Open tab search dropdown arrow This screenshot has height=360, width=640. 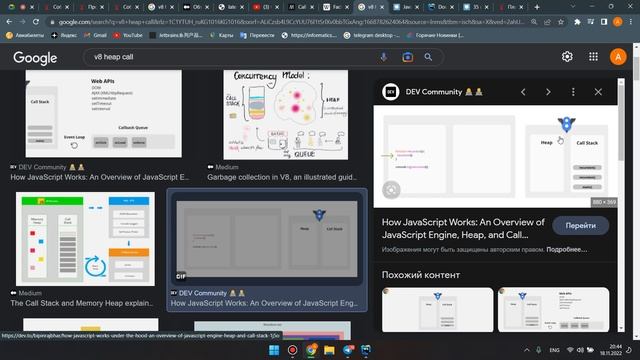[x=573, y=7]
